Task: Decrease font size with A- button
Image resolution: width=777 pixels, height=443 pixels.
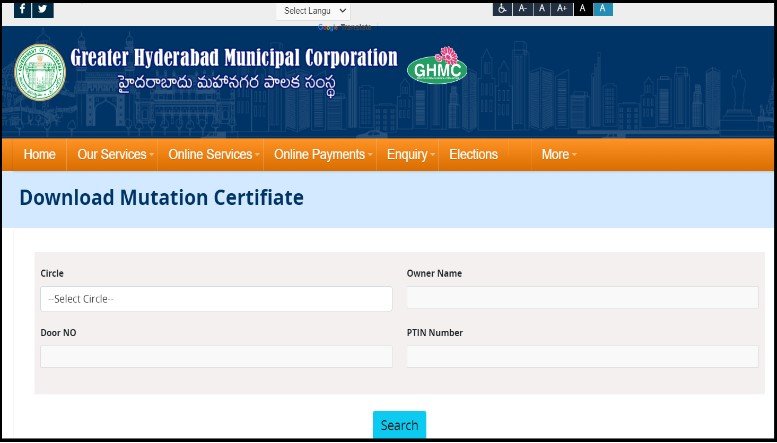Action: [522, 8]
